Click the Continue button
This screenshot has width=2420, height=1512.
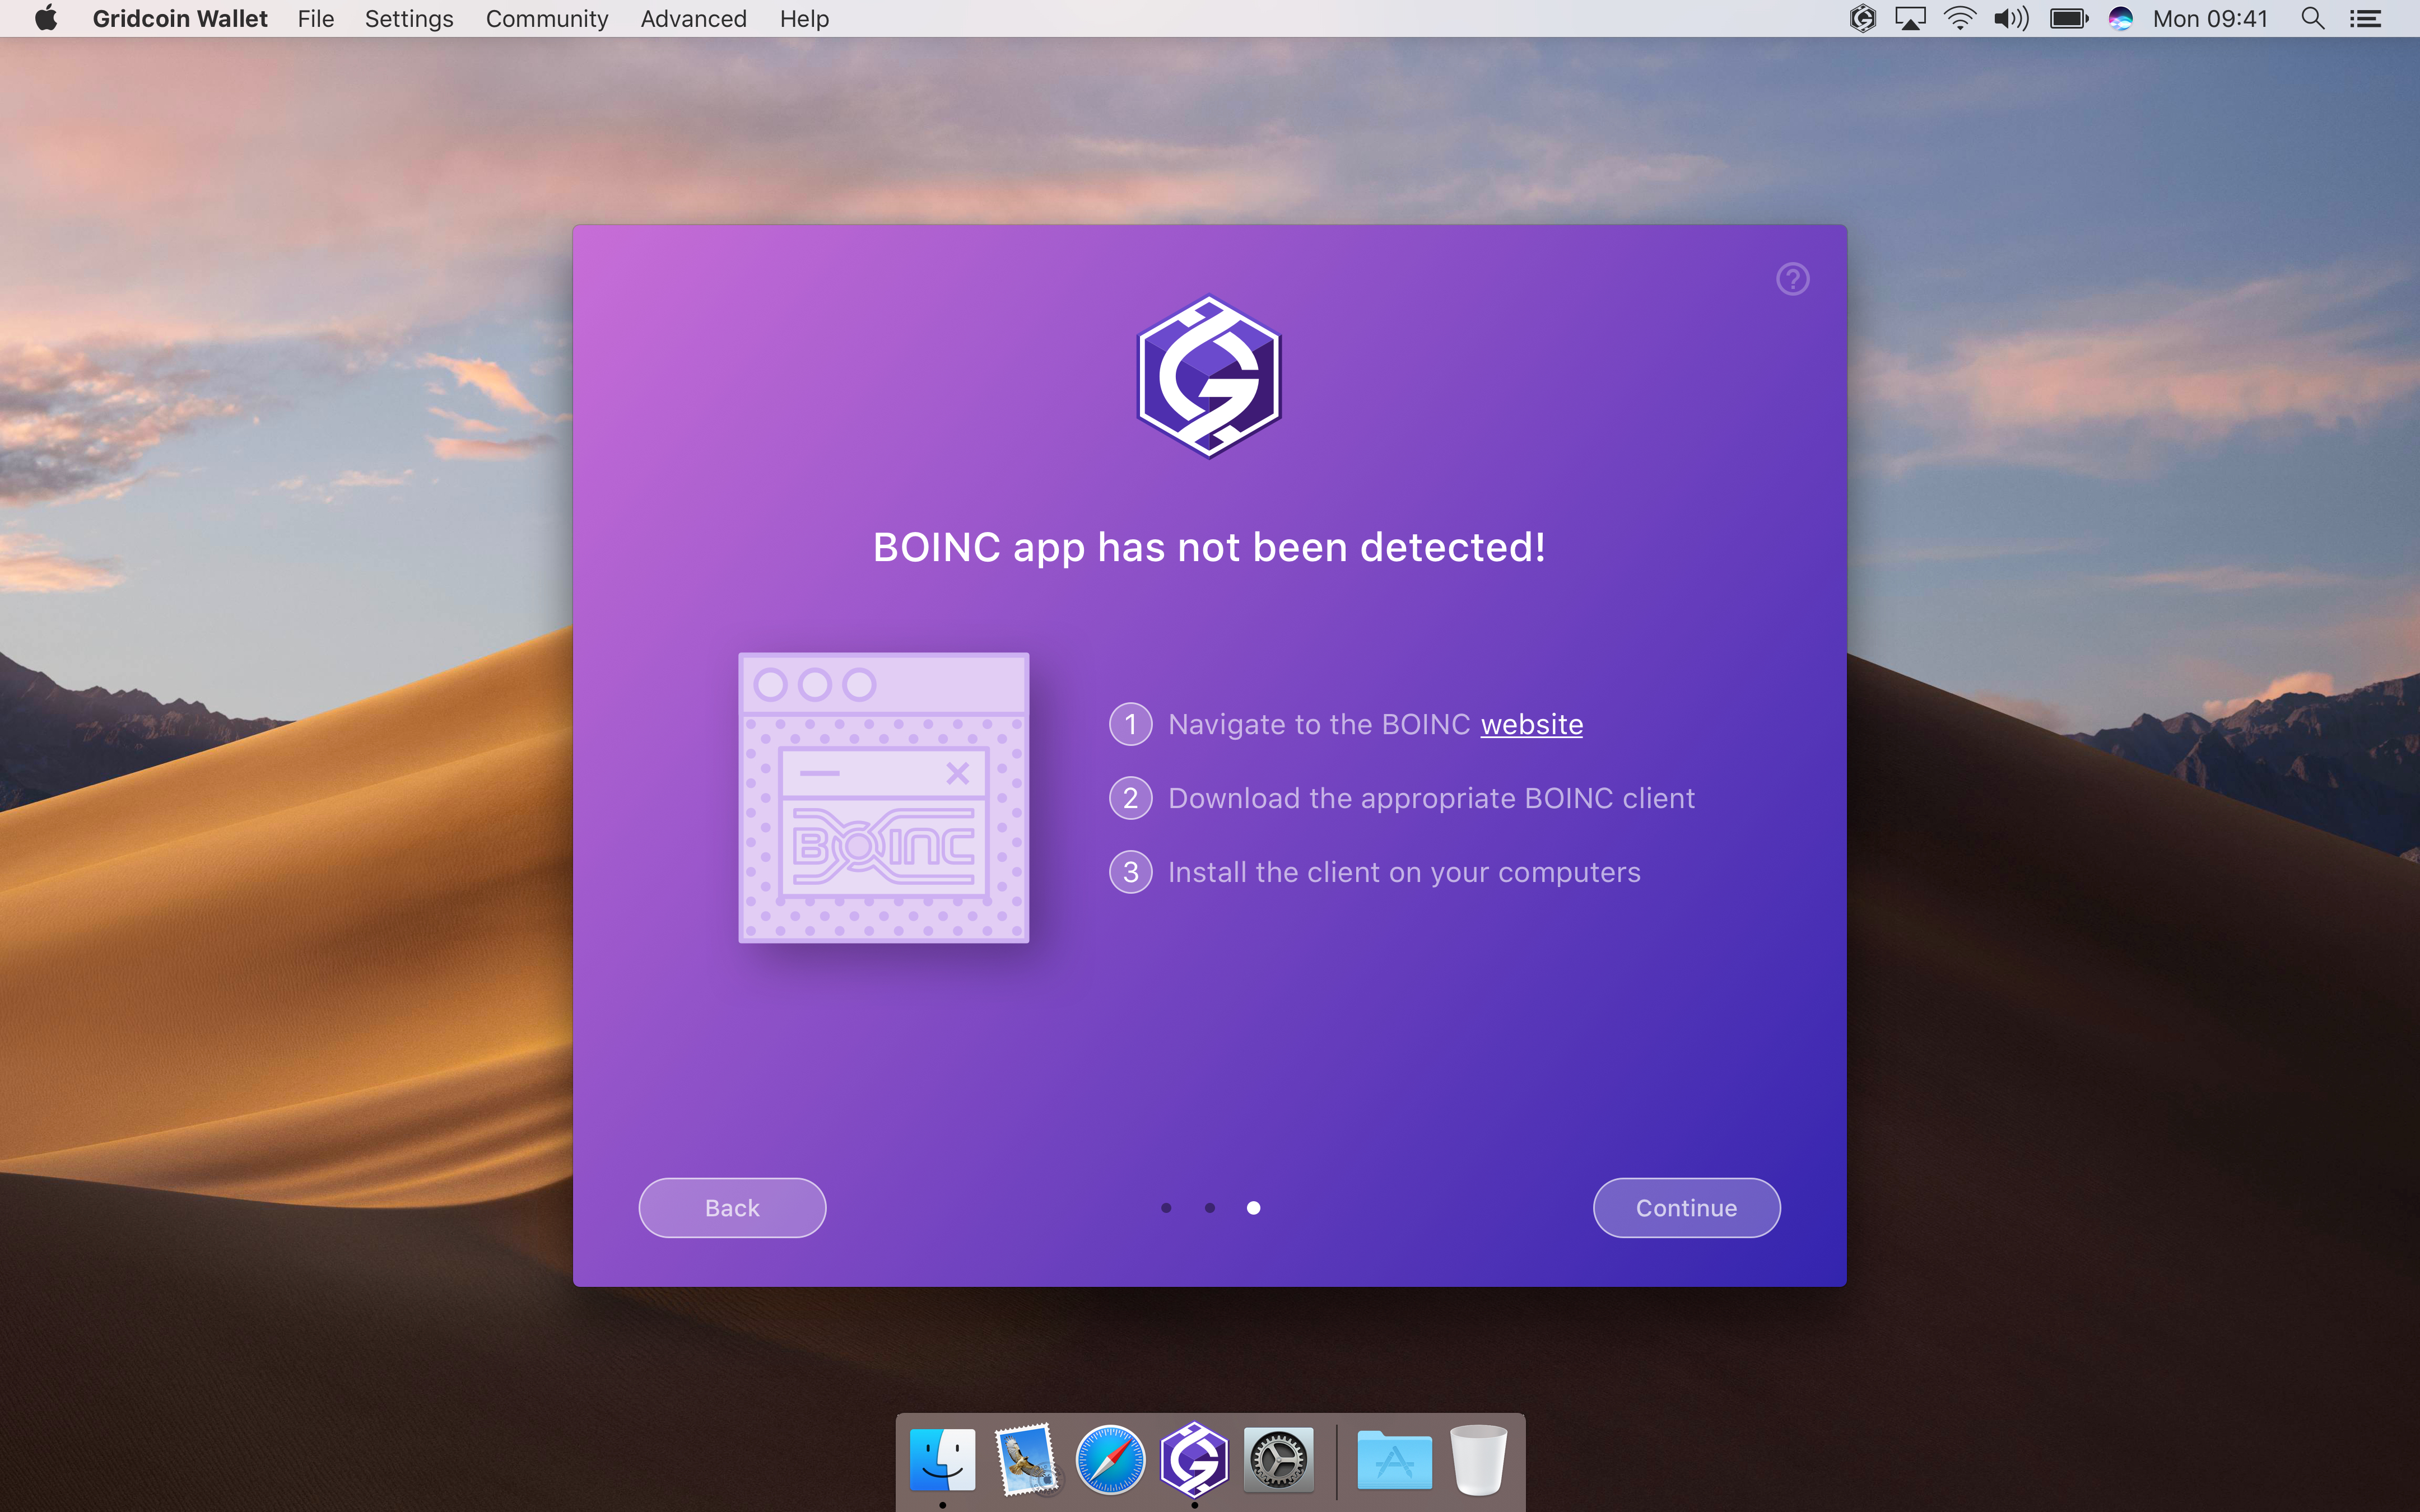[x=1686, y=1208]
